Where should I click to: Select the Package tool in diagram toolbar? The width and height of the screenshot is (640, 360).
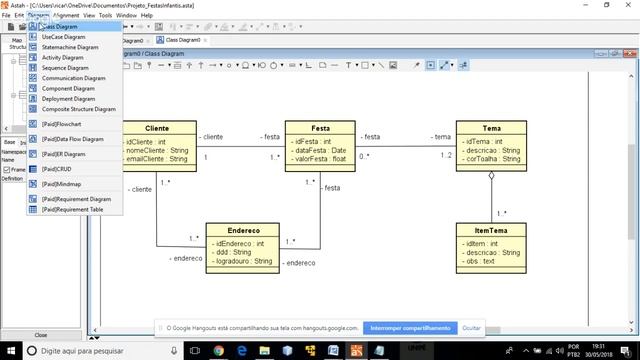point(127,65)
